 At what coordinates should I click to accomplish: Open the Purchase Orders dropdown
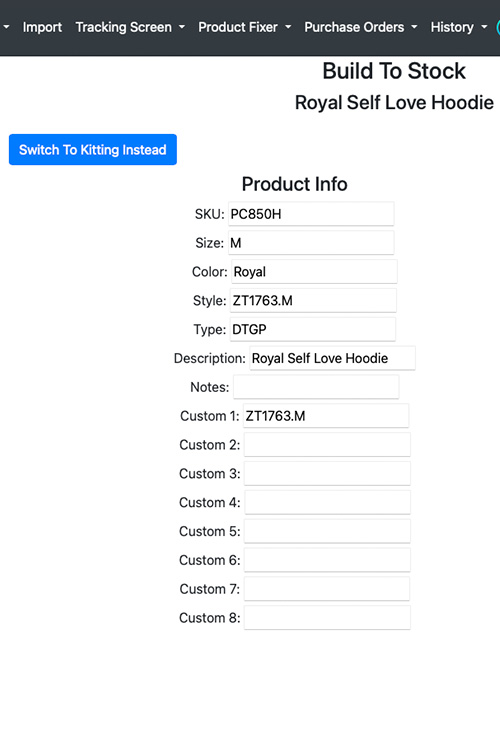[361, 27]
